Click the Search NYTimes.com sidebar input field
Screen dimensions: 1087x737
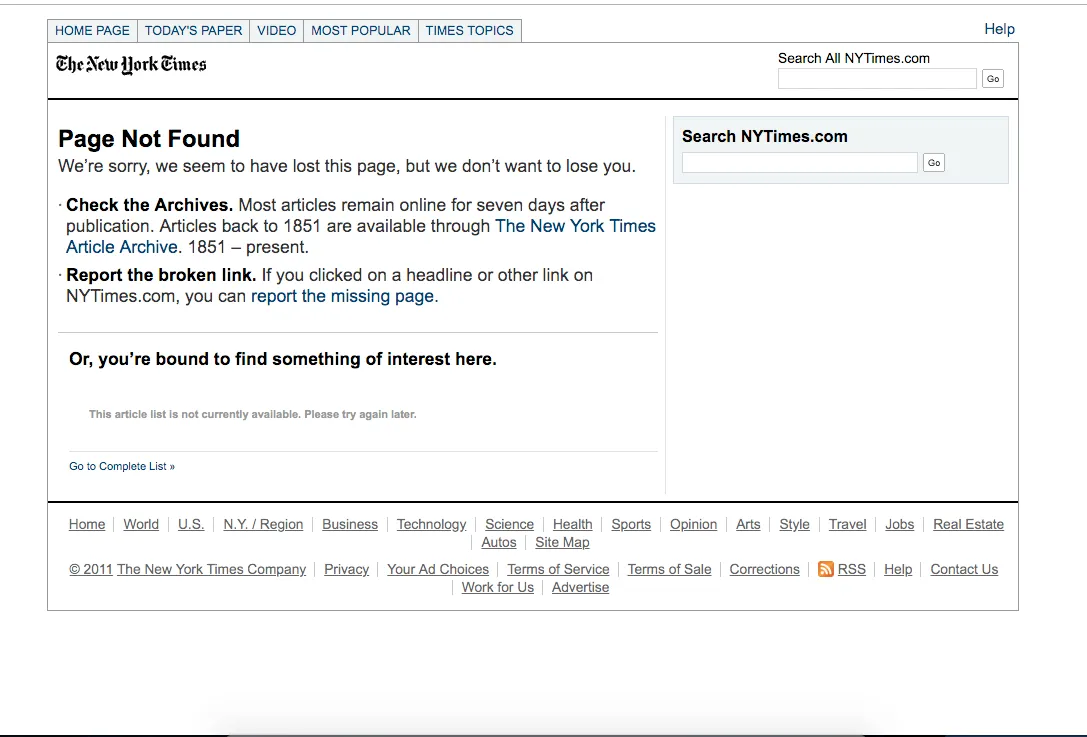point(799,163)
